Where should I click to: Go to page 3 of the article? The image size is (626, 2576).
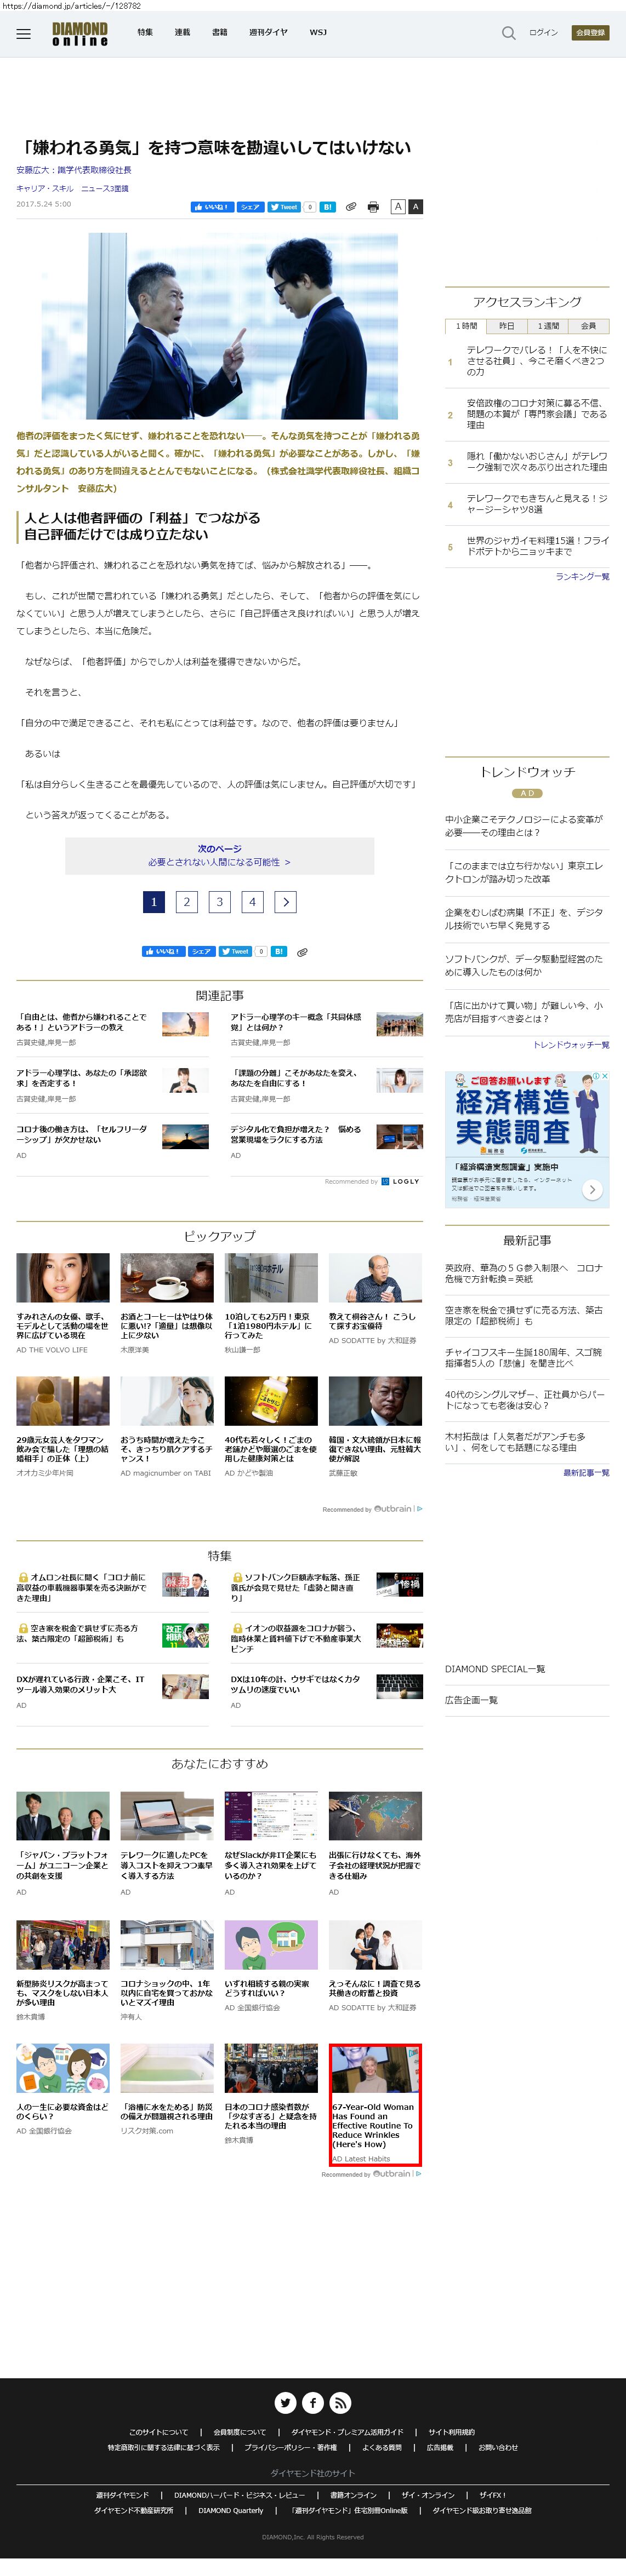pos(220,901)
